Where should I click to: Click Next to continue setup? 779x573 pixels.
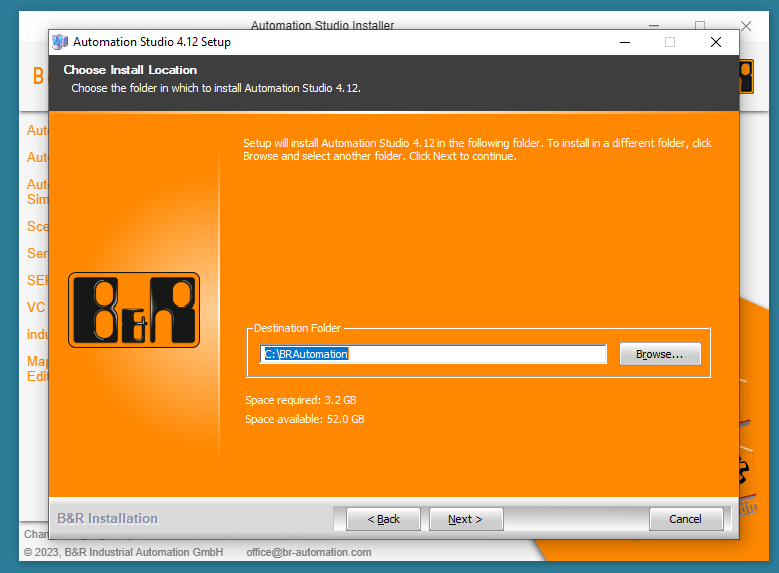pos(466,519)
